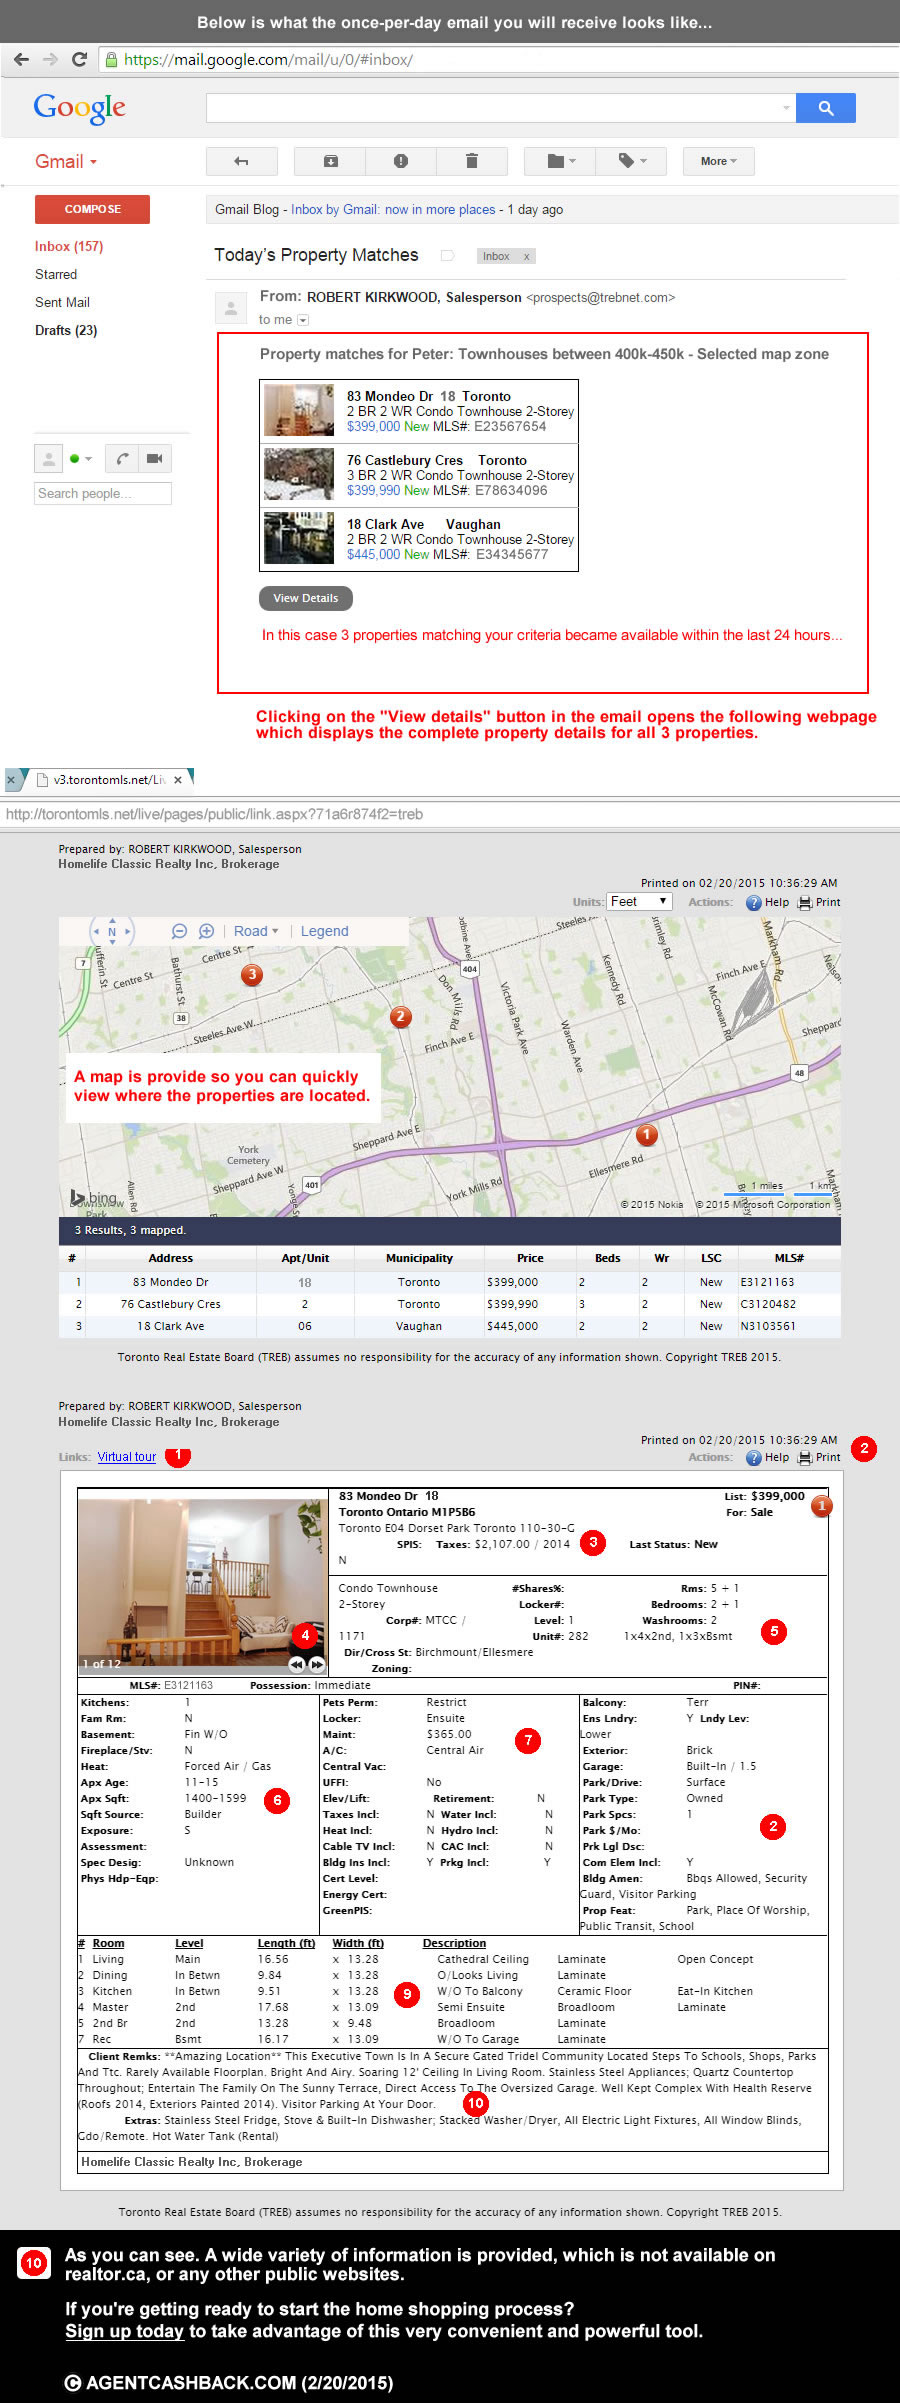Click the Help icon above the map
The width and height of the screenshot is (900, 2403).
pyautogui.click(x=754, y=902)
